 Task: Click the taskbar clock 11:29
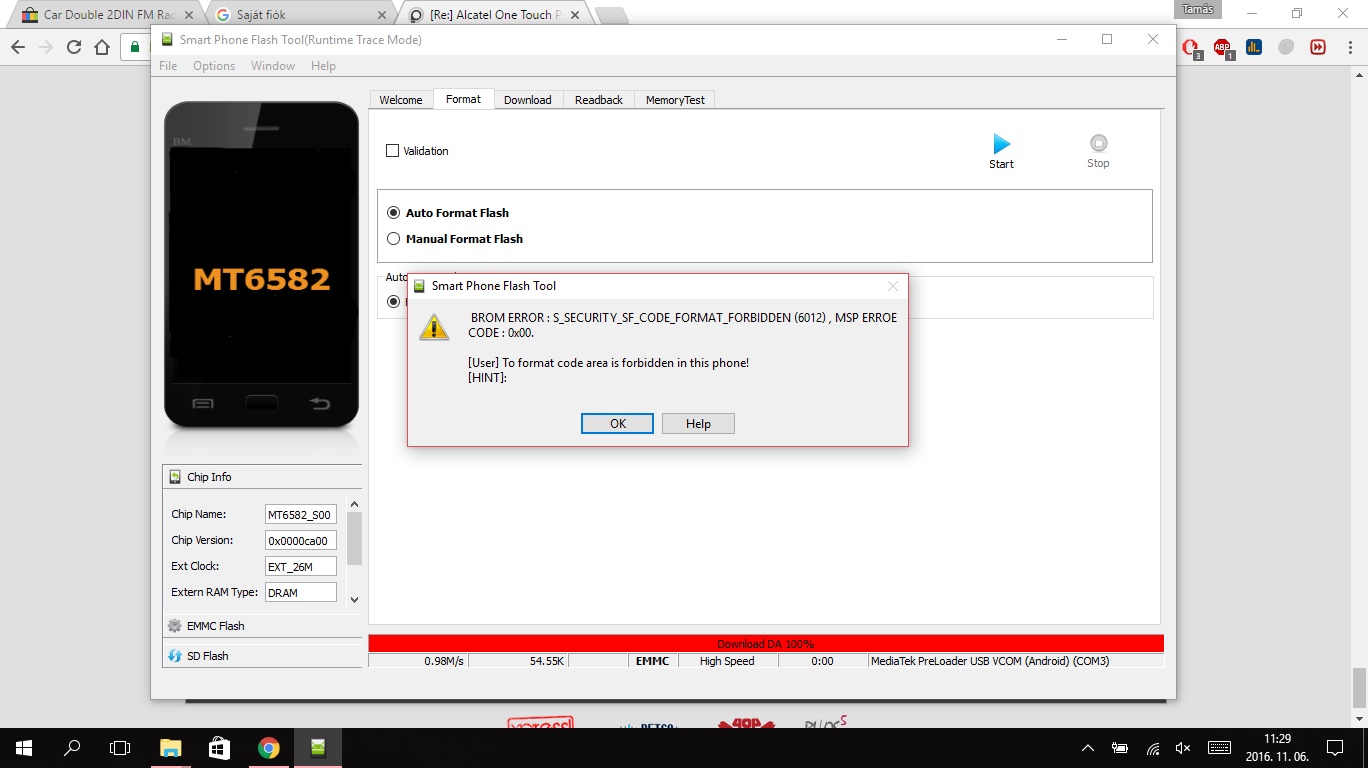1275,748
